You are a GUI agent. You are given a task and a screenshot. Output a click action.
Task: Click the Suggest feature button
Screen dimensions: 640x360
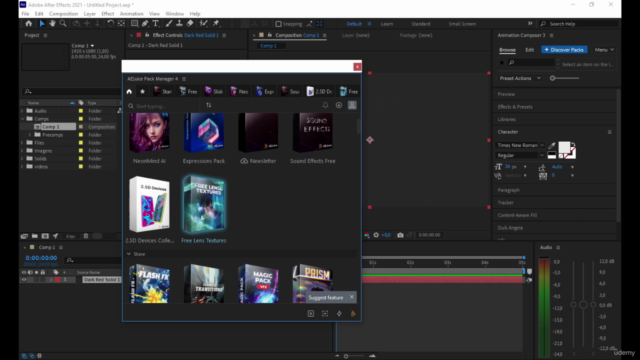[x=326, y=298]
